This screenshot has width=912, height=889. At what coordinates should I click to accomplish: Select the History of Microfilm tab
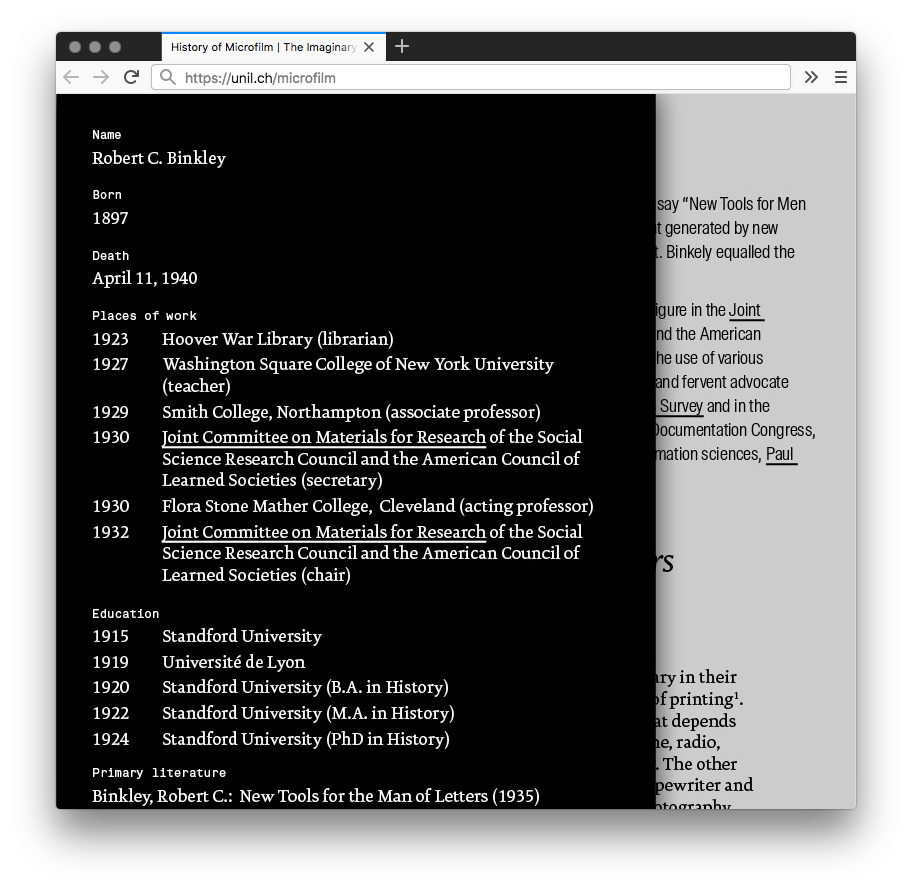(263, 47)
